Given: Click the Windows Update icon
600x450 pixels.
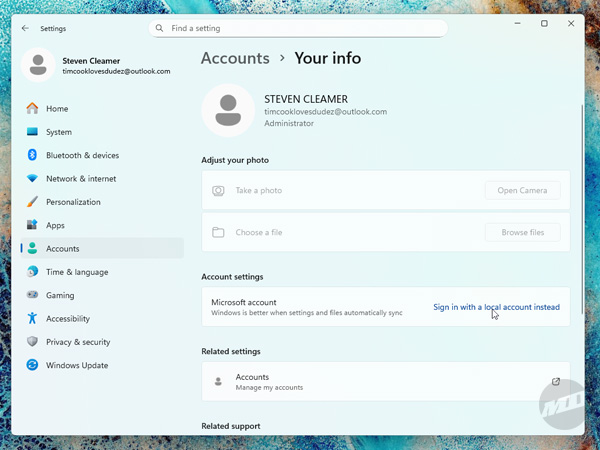Looking at the screenshot, I should [33, 365].
